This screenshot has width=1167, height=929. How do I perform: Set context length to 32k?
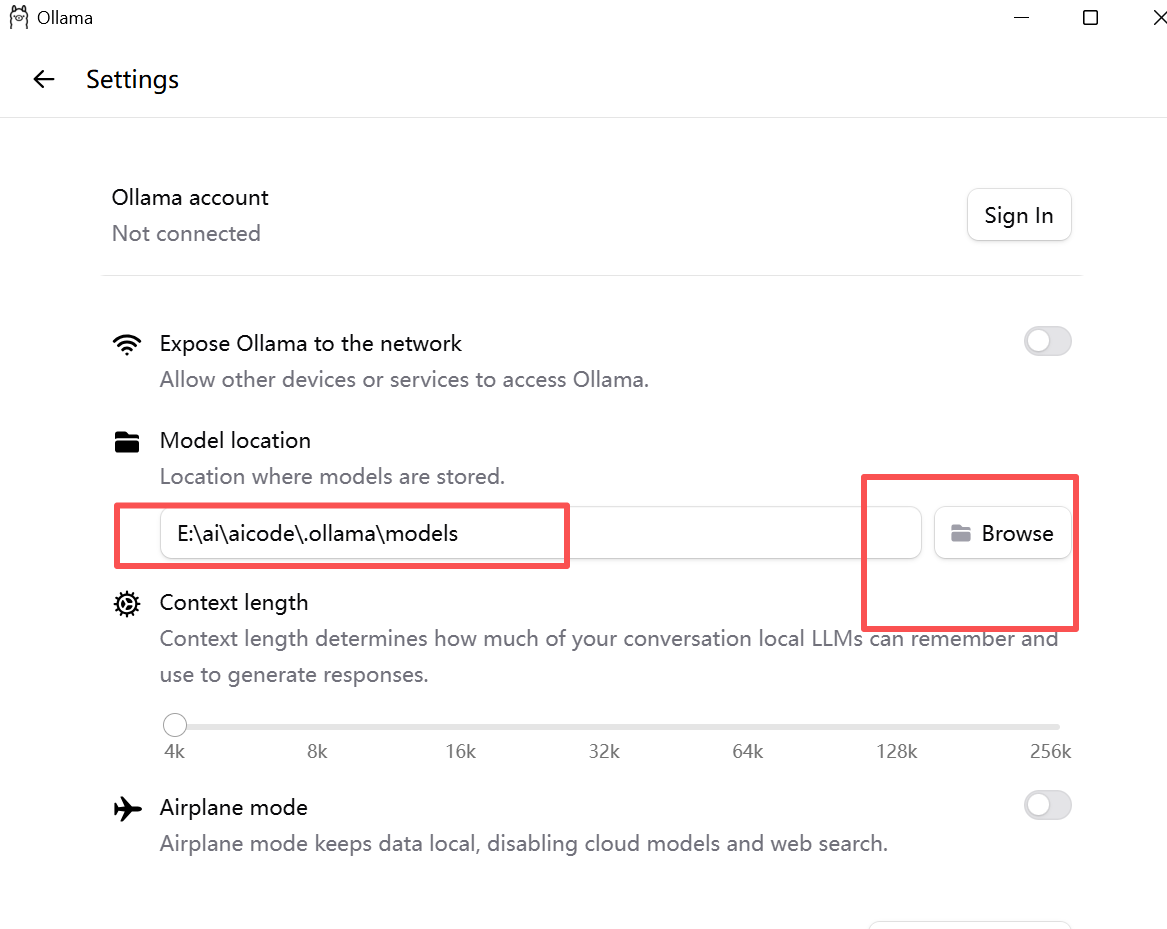[x=604, y=751]
